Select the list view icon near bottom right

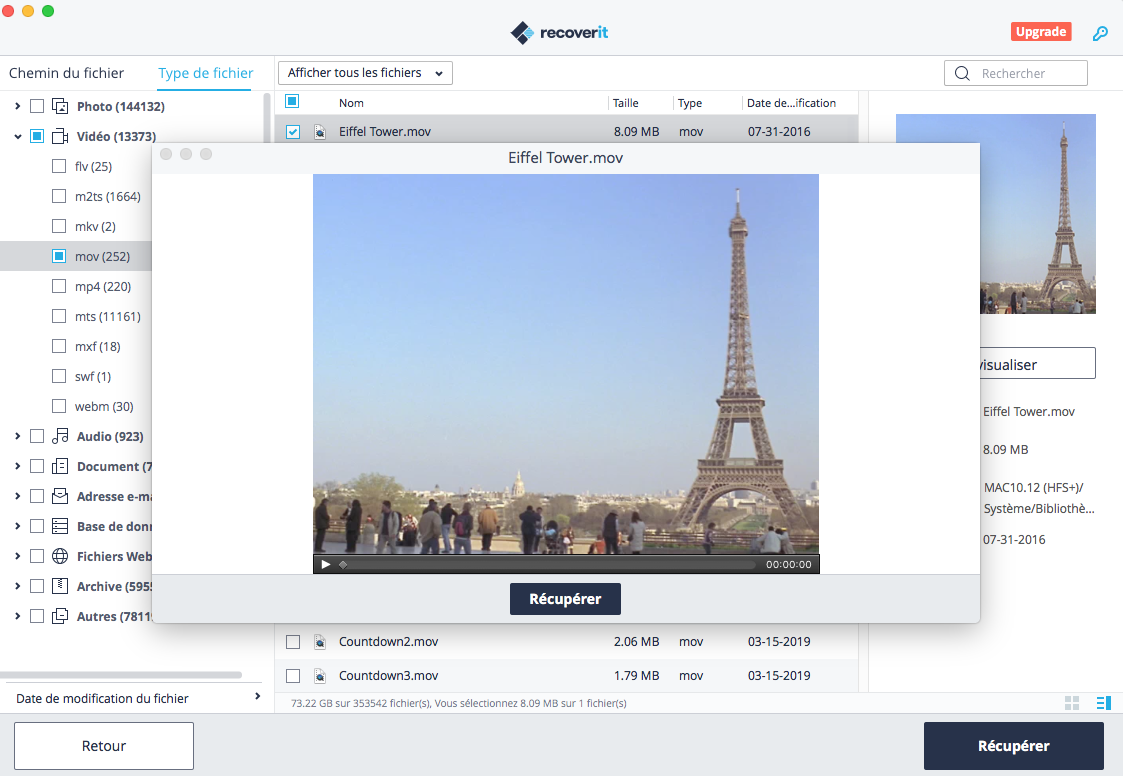pyautogui.click(x=1104, y=703)
